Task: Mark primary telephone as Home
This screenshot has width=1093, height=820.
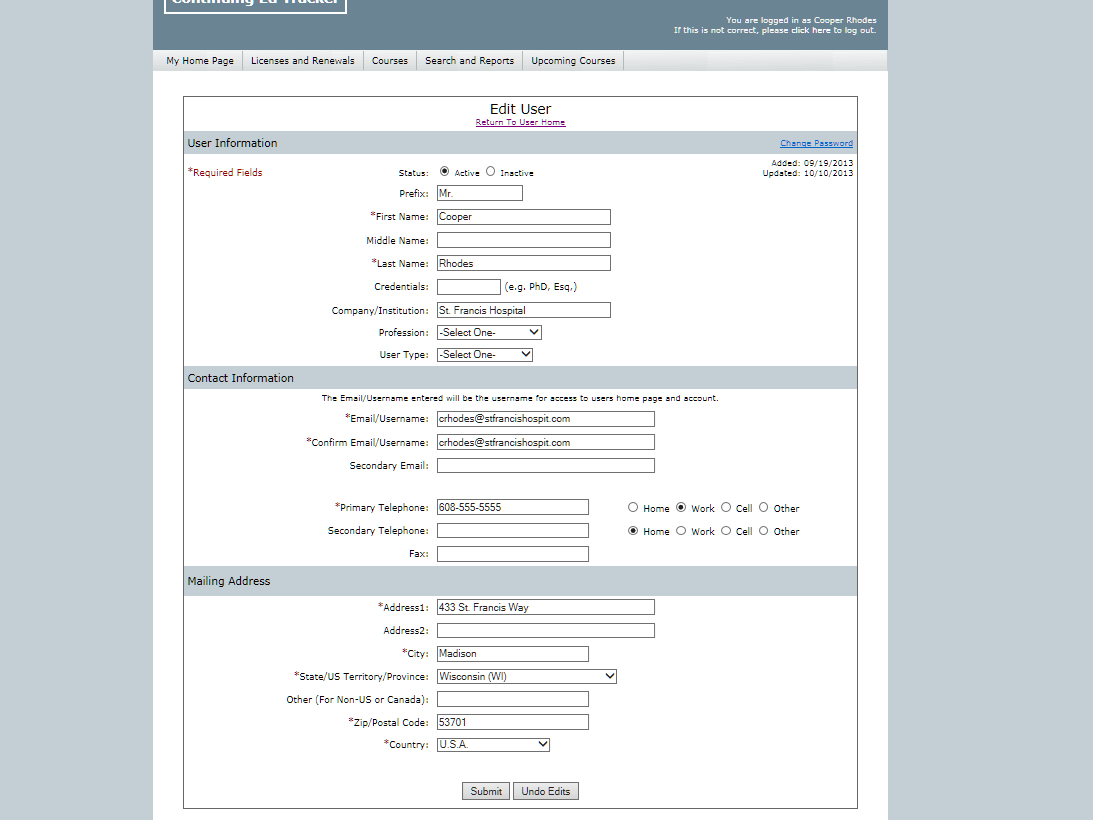Action: [633, 507]
